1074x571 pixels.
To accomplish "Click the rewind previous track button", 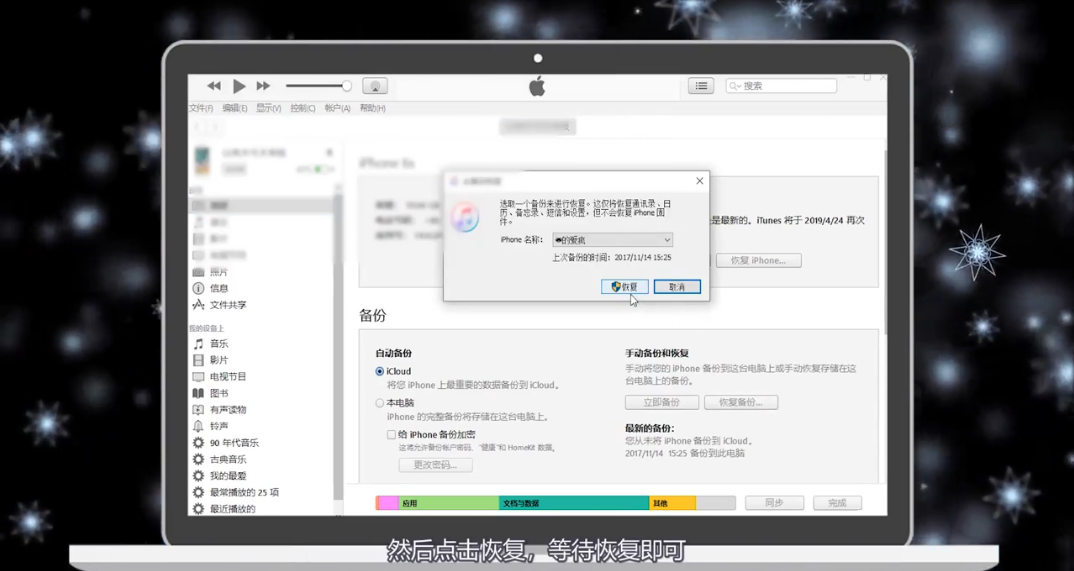I will point(214,86).
